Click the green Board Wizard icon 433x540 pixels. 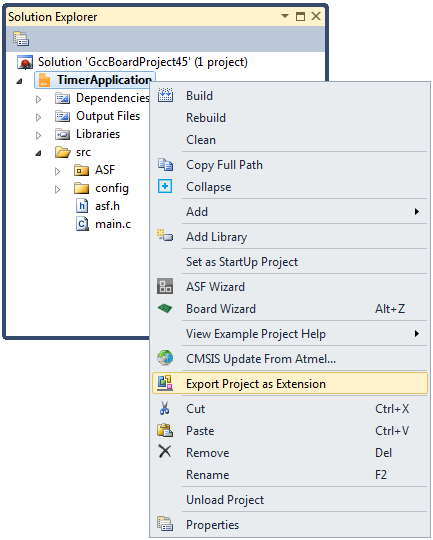point(165,308)
